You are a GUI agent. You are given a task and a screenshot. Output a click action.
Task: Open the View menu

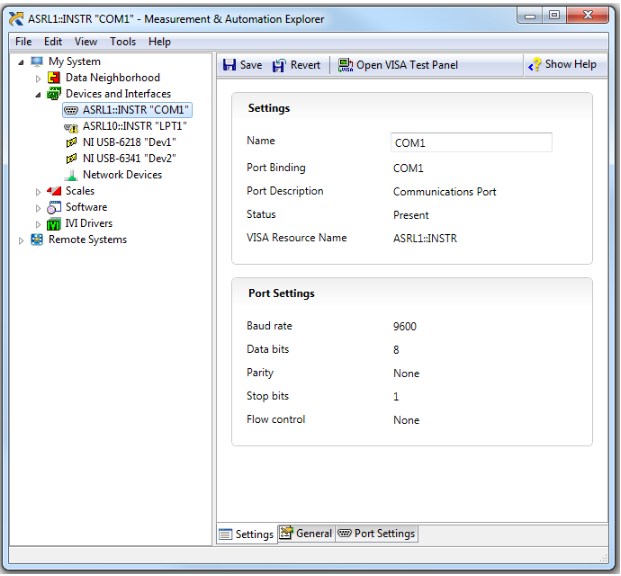tap(86, 42)
